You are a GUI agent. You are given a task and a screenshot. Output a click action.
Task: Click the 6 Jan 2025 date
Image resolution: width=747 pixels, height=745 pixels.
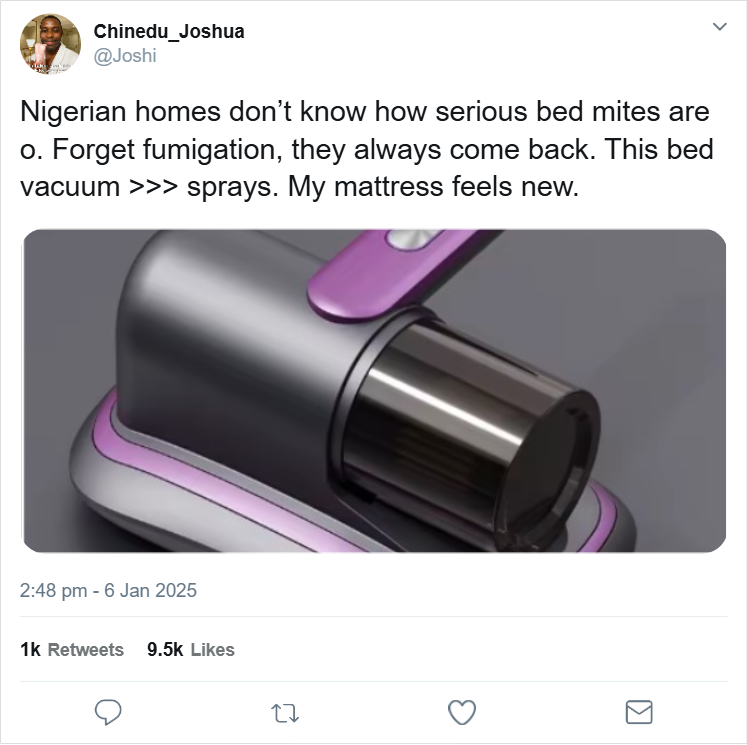(x=151, y=590)
